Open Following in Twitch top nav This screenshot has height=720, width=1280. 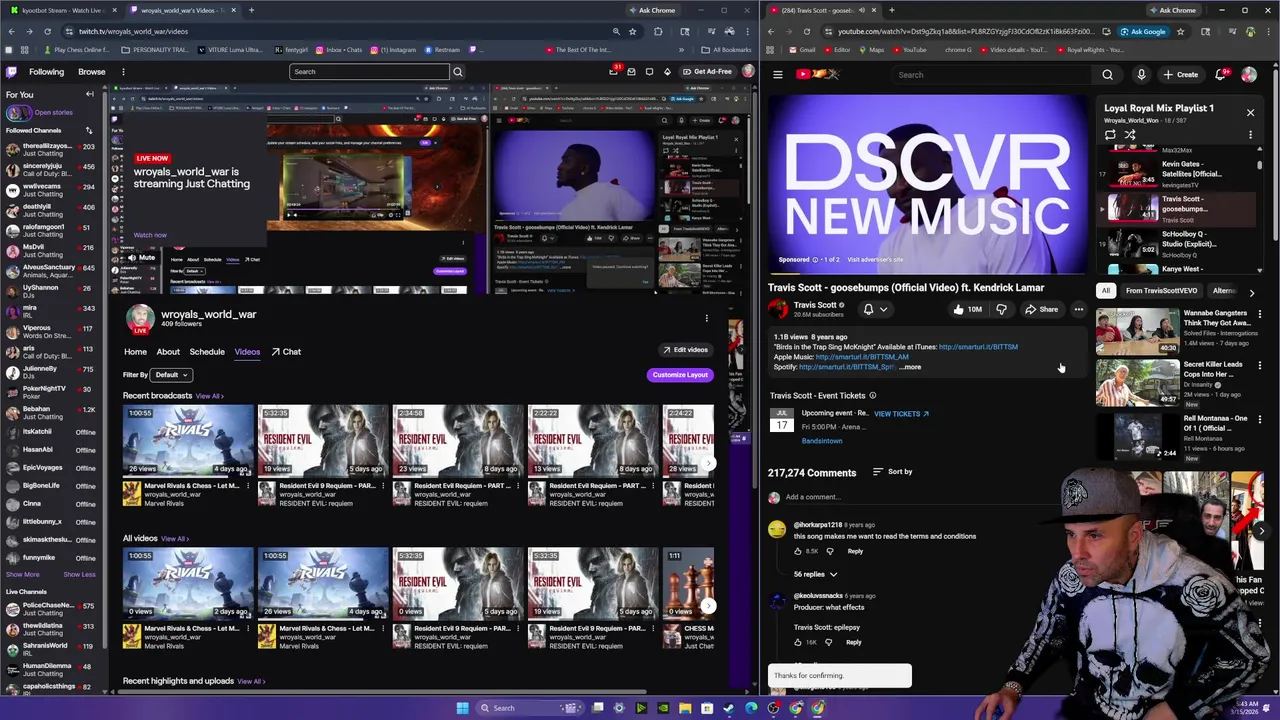tap(46, 72)
